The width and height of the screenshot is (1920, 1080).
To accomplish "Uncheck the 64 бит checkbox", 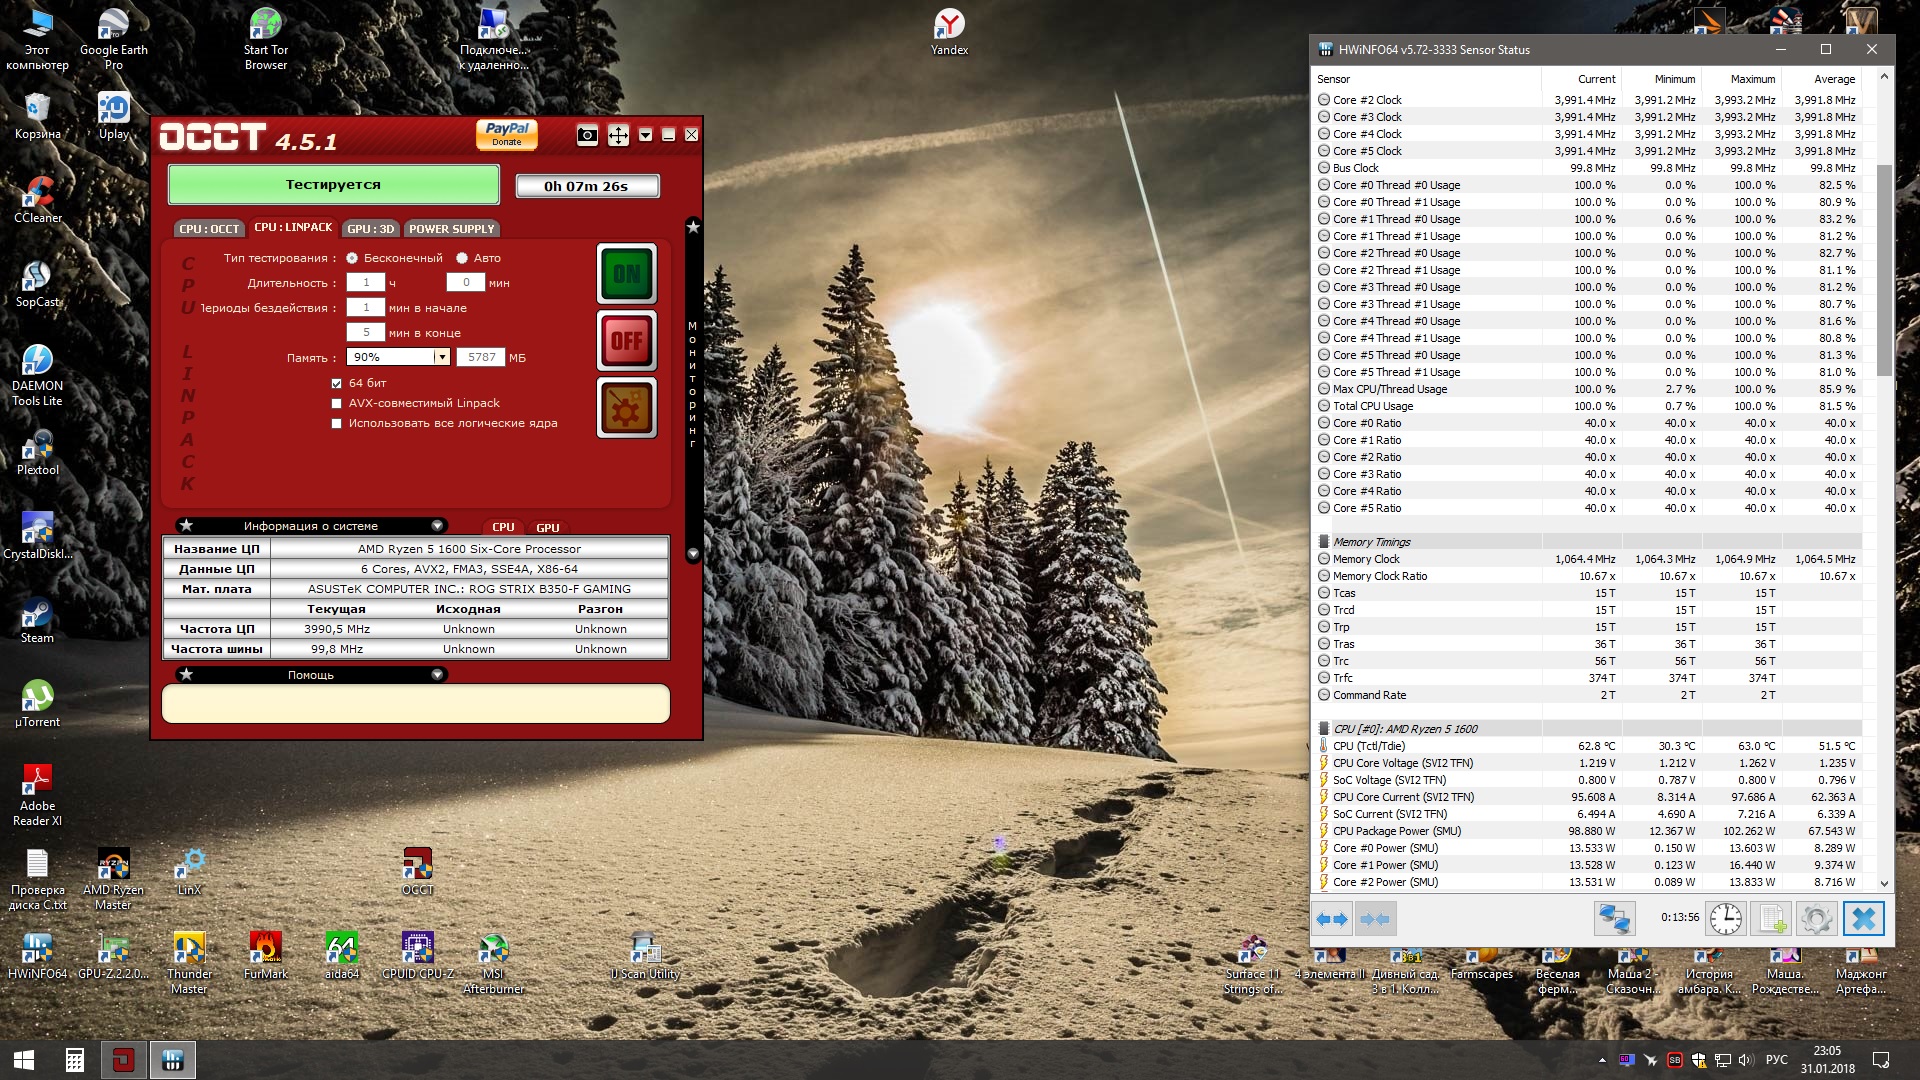I will [x=337, y=383].
